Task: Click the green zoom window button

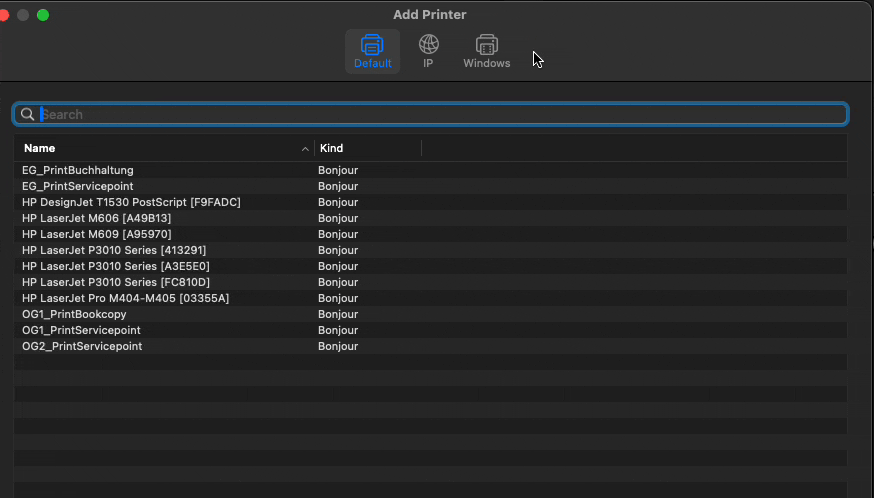Action: tap(43, 15)
